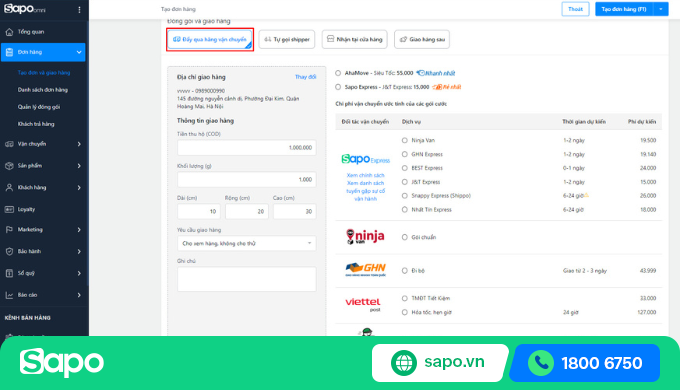
Task: Expand the Marketing menu
Action: (x=79, y=229)
